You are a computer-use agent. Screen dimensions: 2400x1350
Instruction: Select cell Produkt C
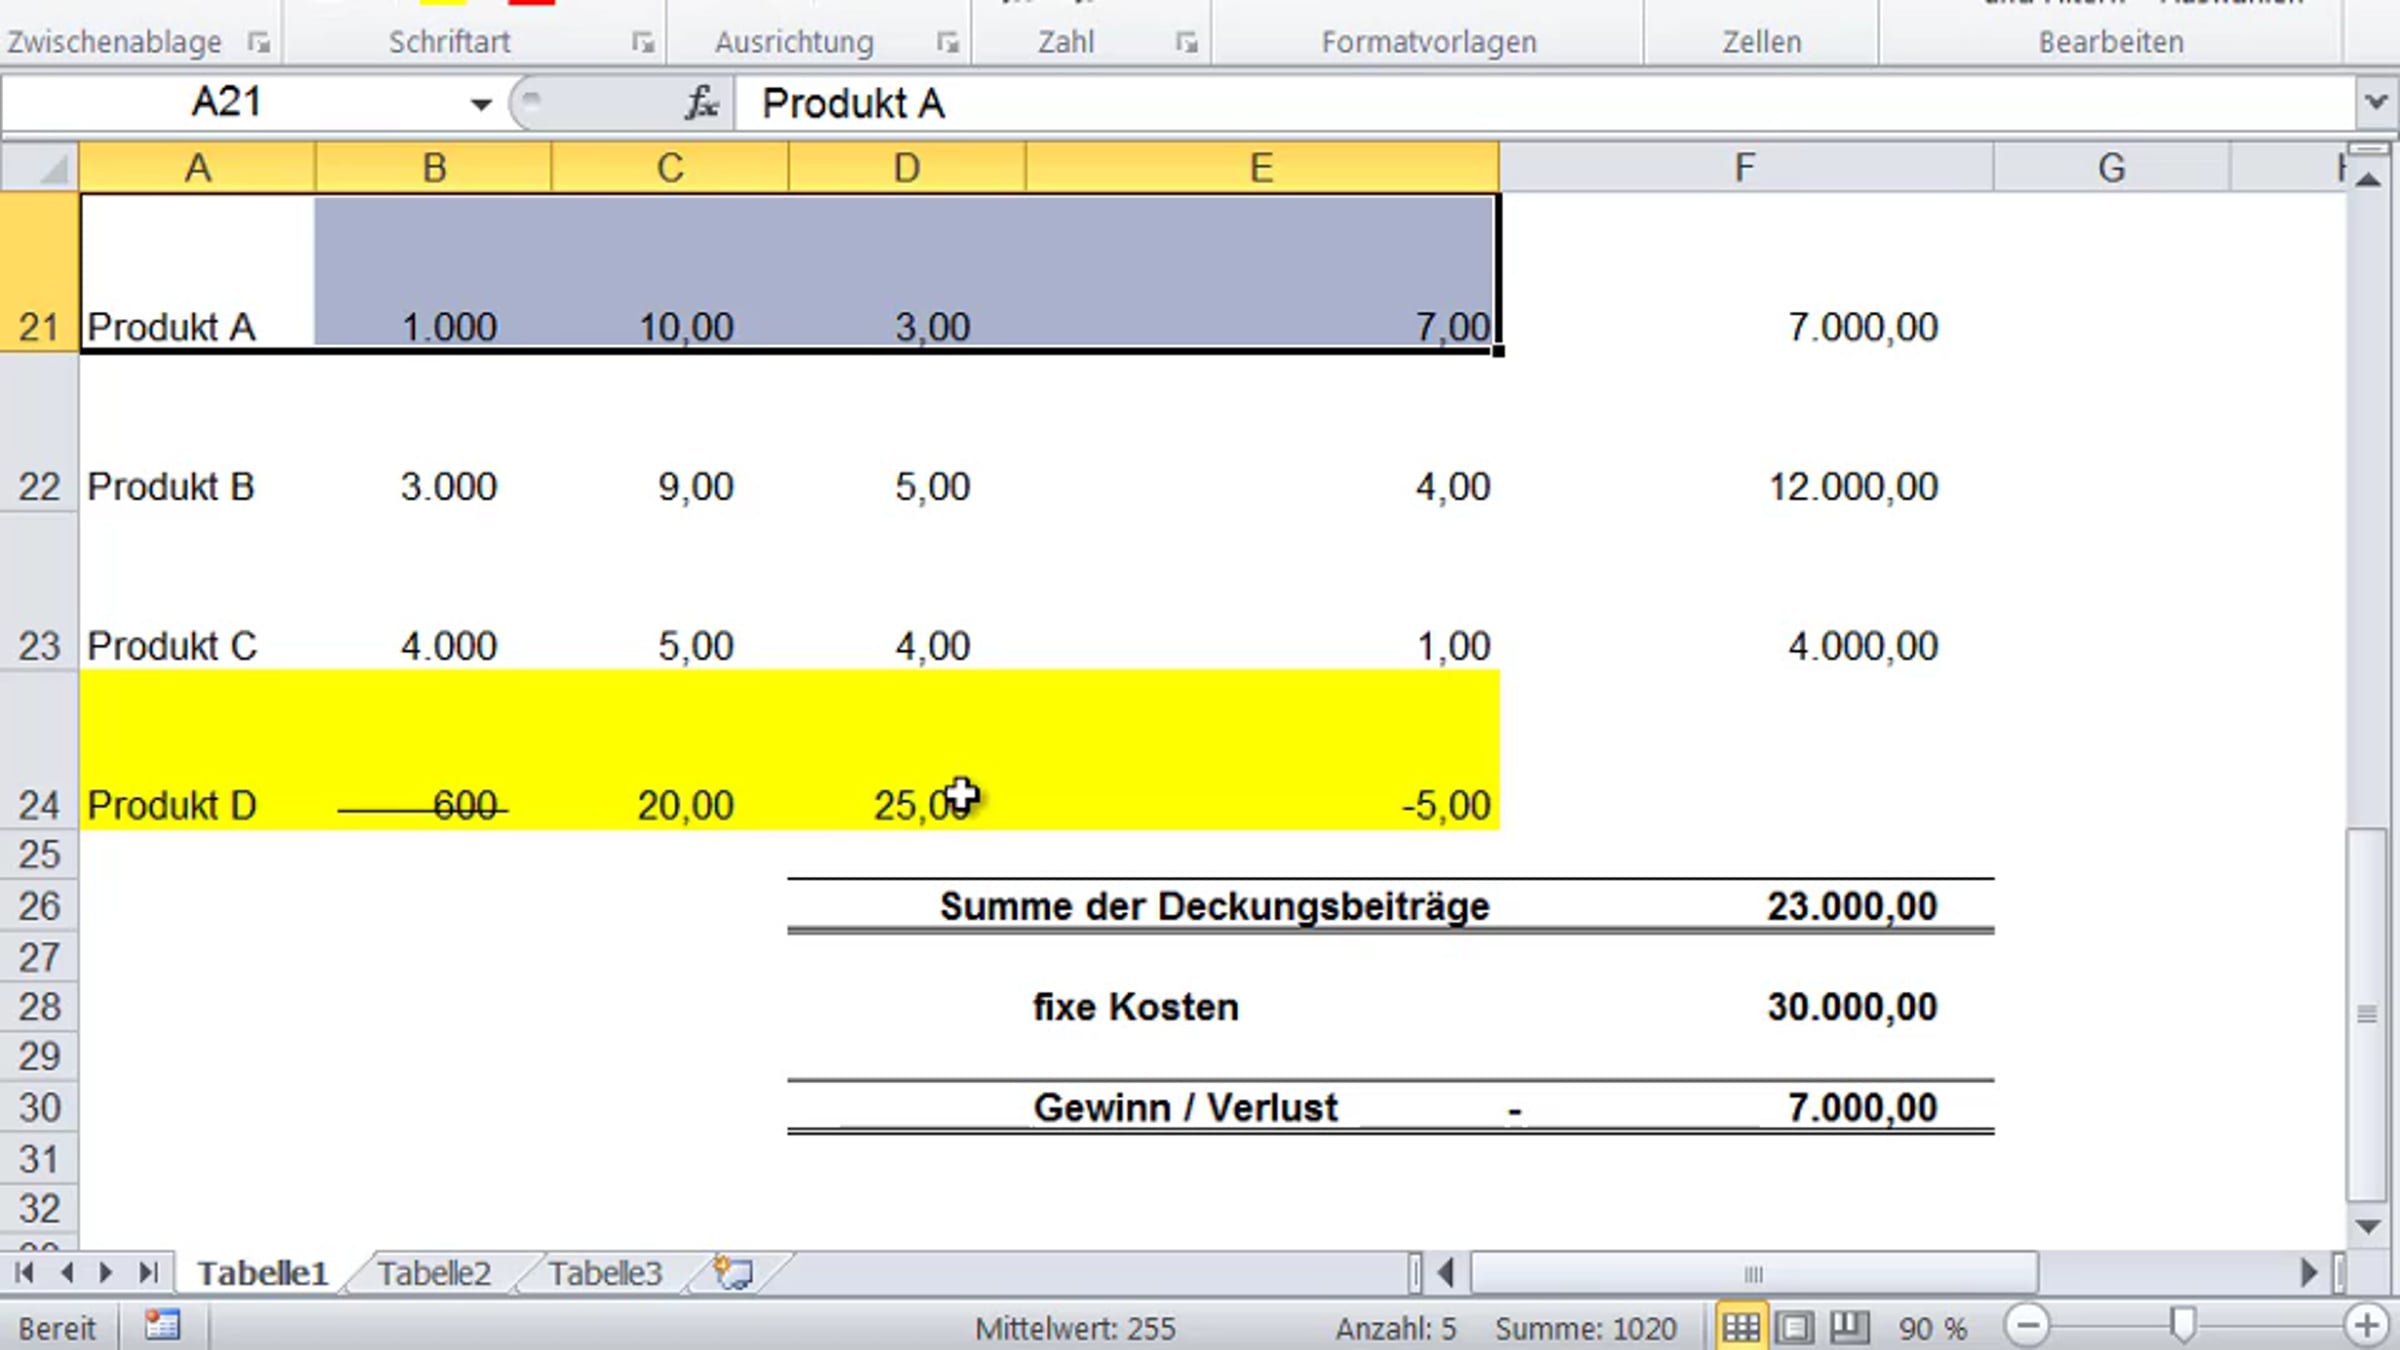tap(197, 591)
